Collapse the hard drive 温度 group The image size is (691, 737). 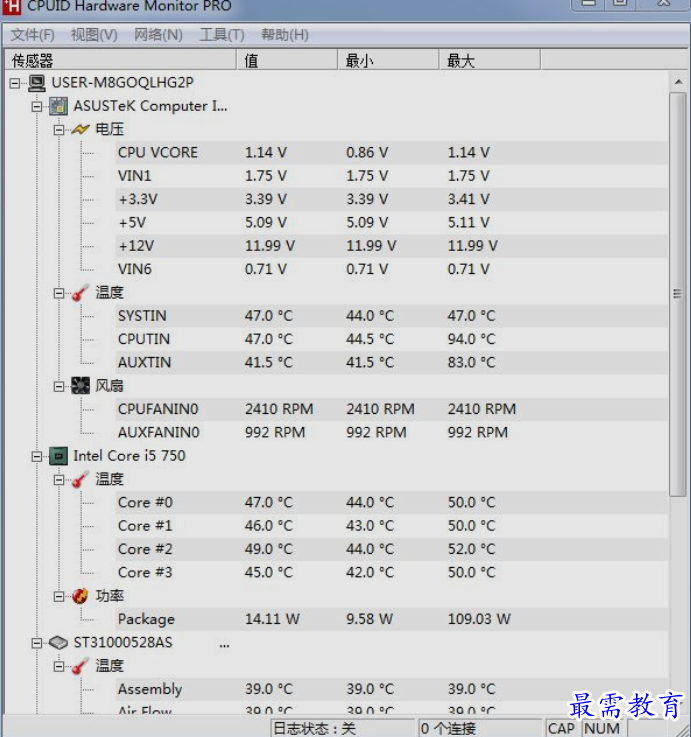click(59, 666)
